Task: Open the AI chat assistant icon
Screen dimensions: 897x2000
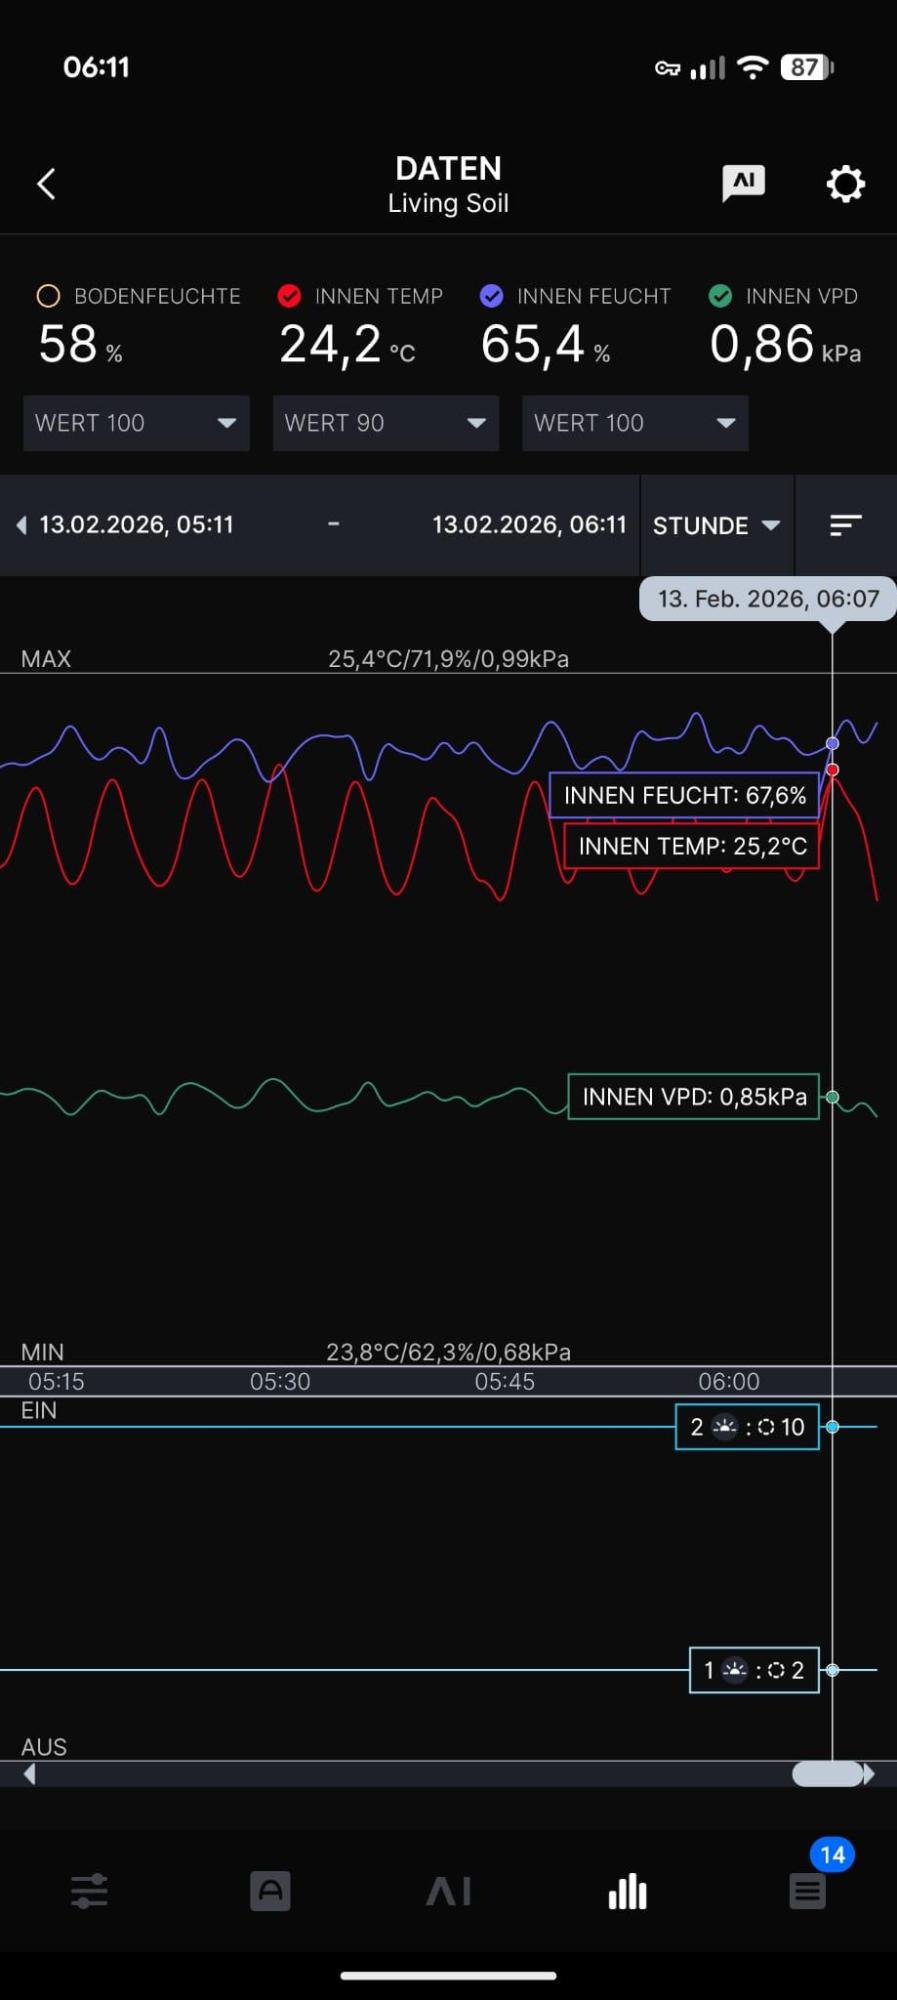Action: pos(743,183)
